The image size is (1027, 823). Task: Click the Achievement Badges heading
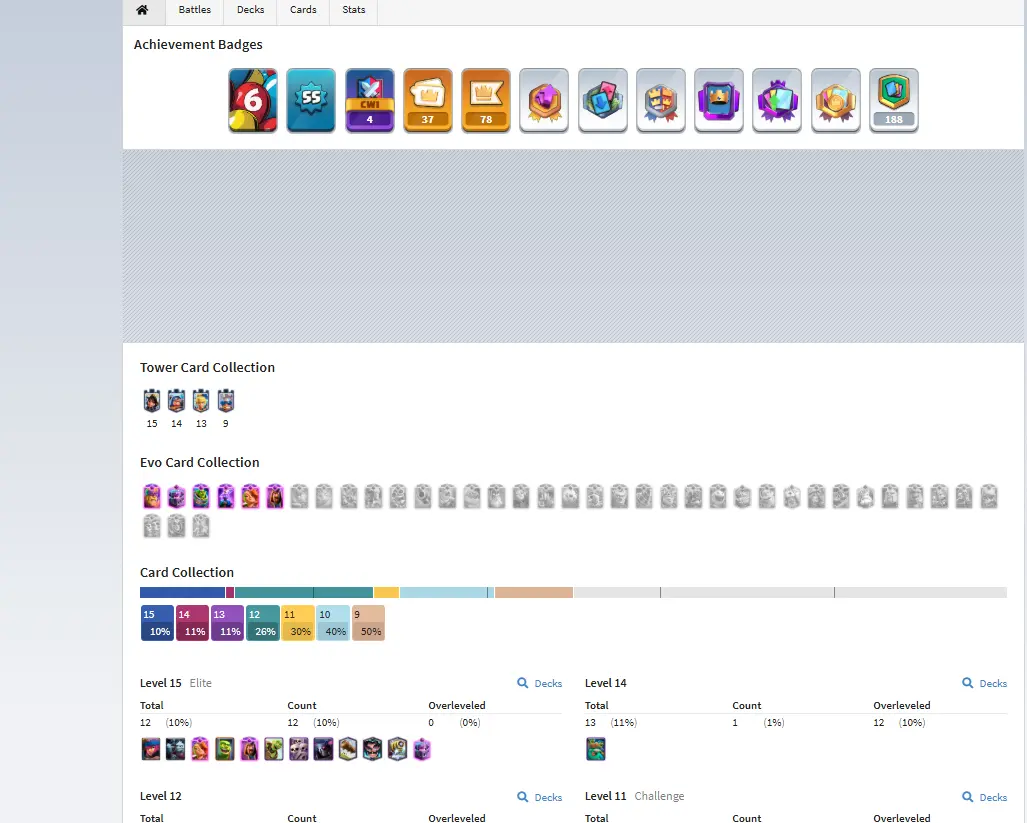coord(198,45)
